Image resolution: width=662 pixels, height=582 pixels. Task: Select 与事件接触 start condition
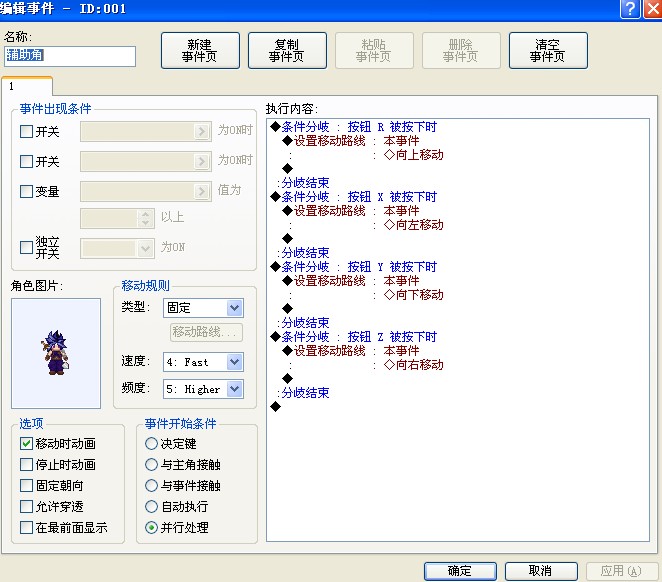point(151,485)
